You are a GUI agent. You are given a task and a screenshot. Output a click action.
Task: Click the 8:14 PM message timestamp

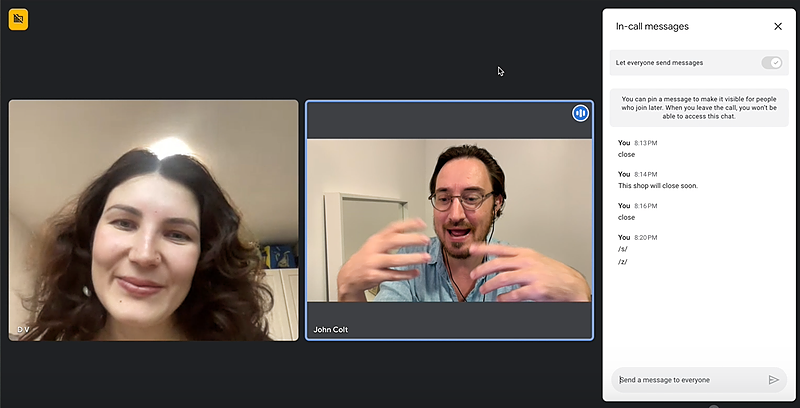click(x=645, y=174)
